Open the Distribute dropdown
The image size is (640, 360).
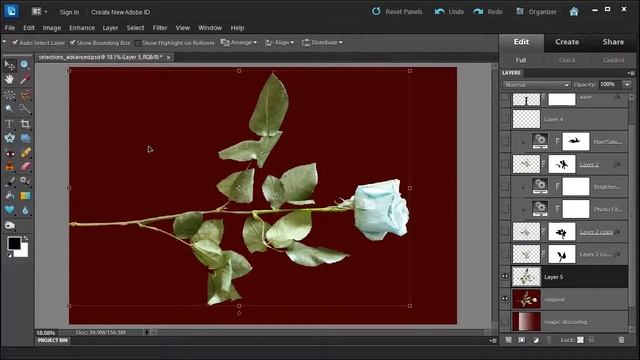coord(322,42)
